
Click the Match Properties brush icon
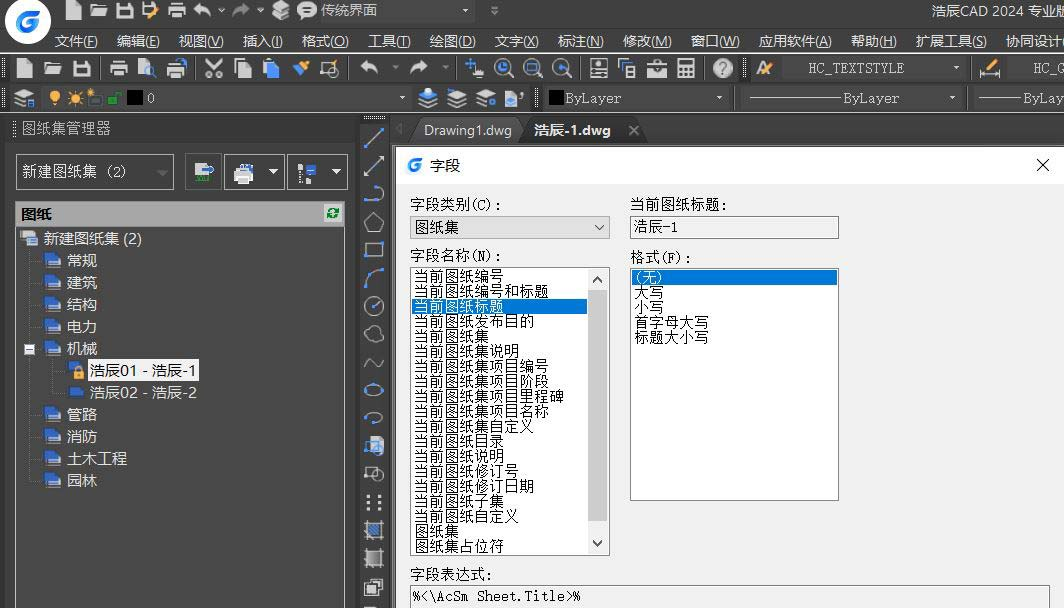(301, 68)
